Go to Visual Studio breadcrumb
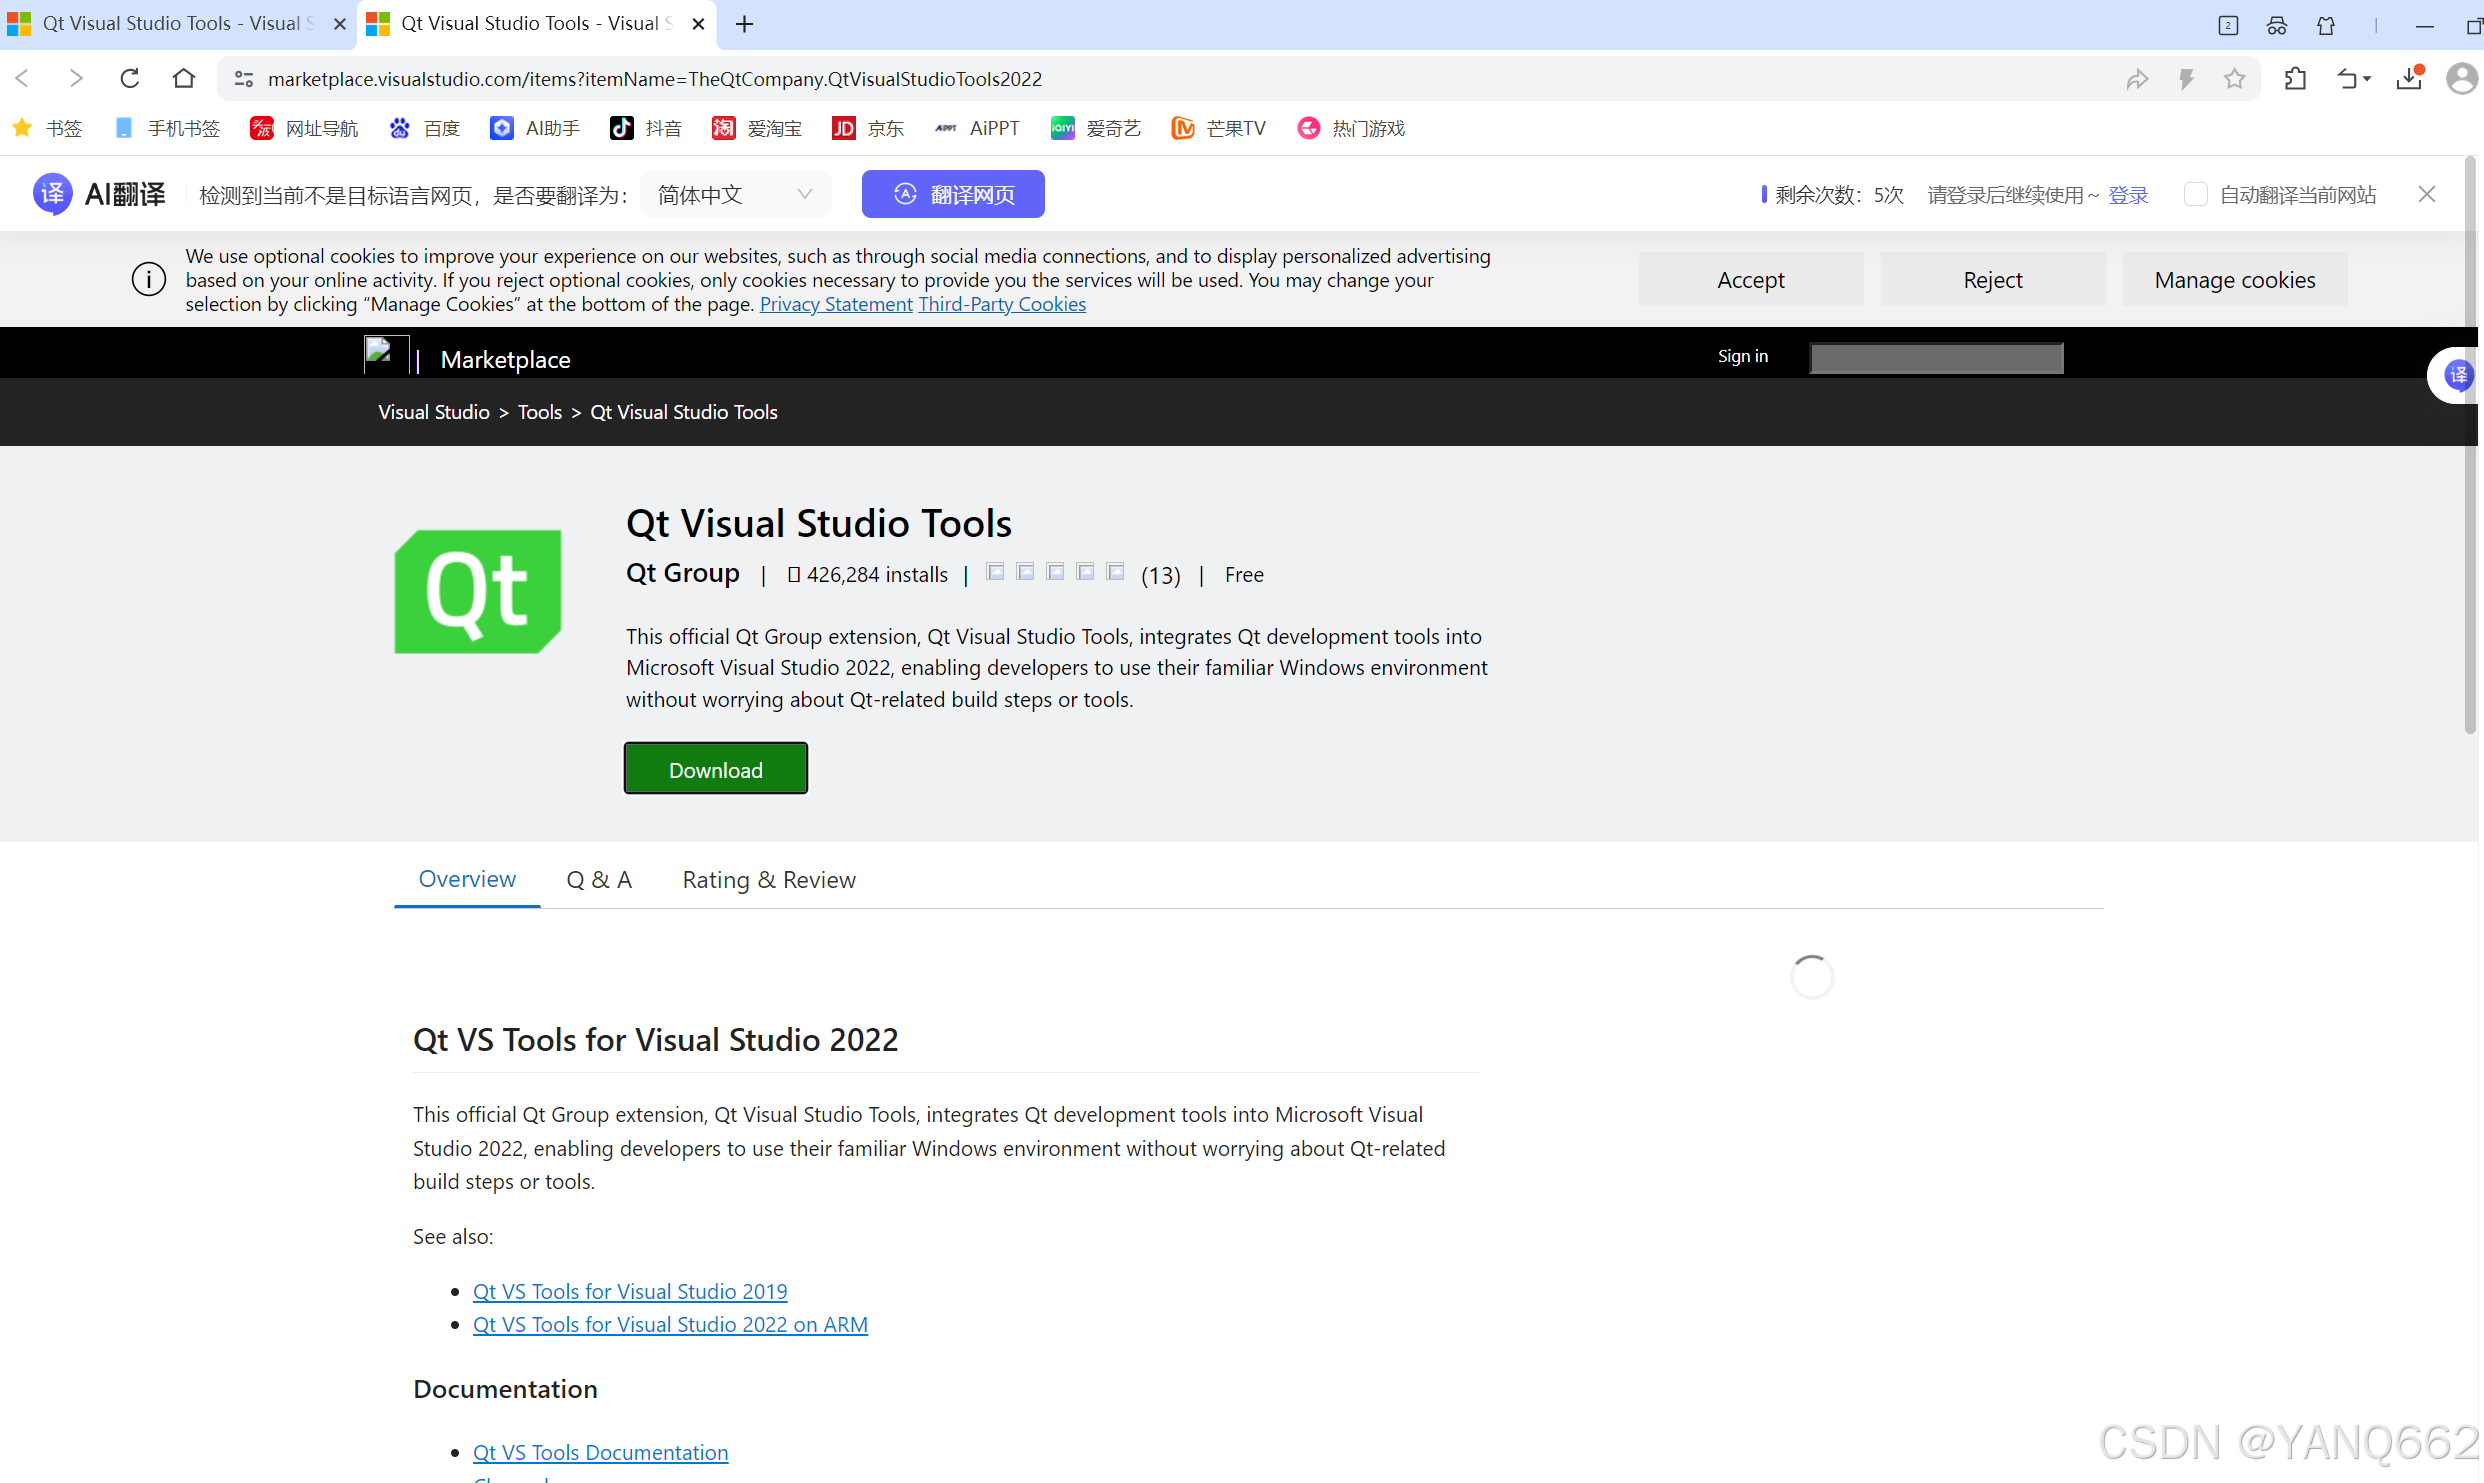2484x1483 pixels. 434,412
